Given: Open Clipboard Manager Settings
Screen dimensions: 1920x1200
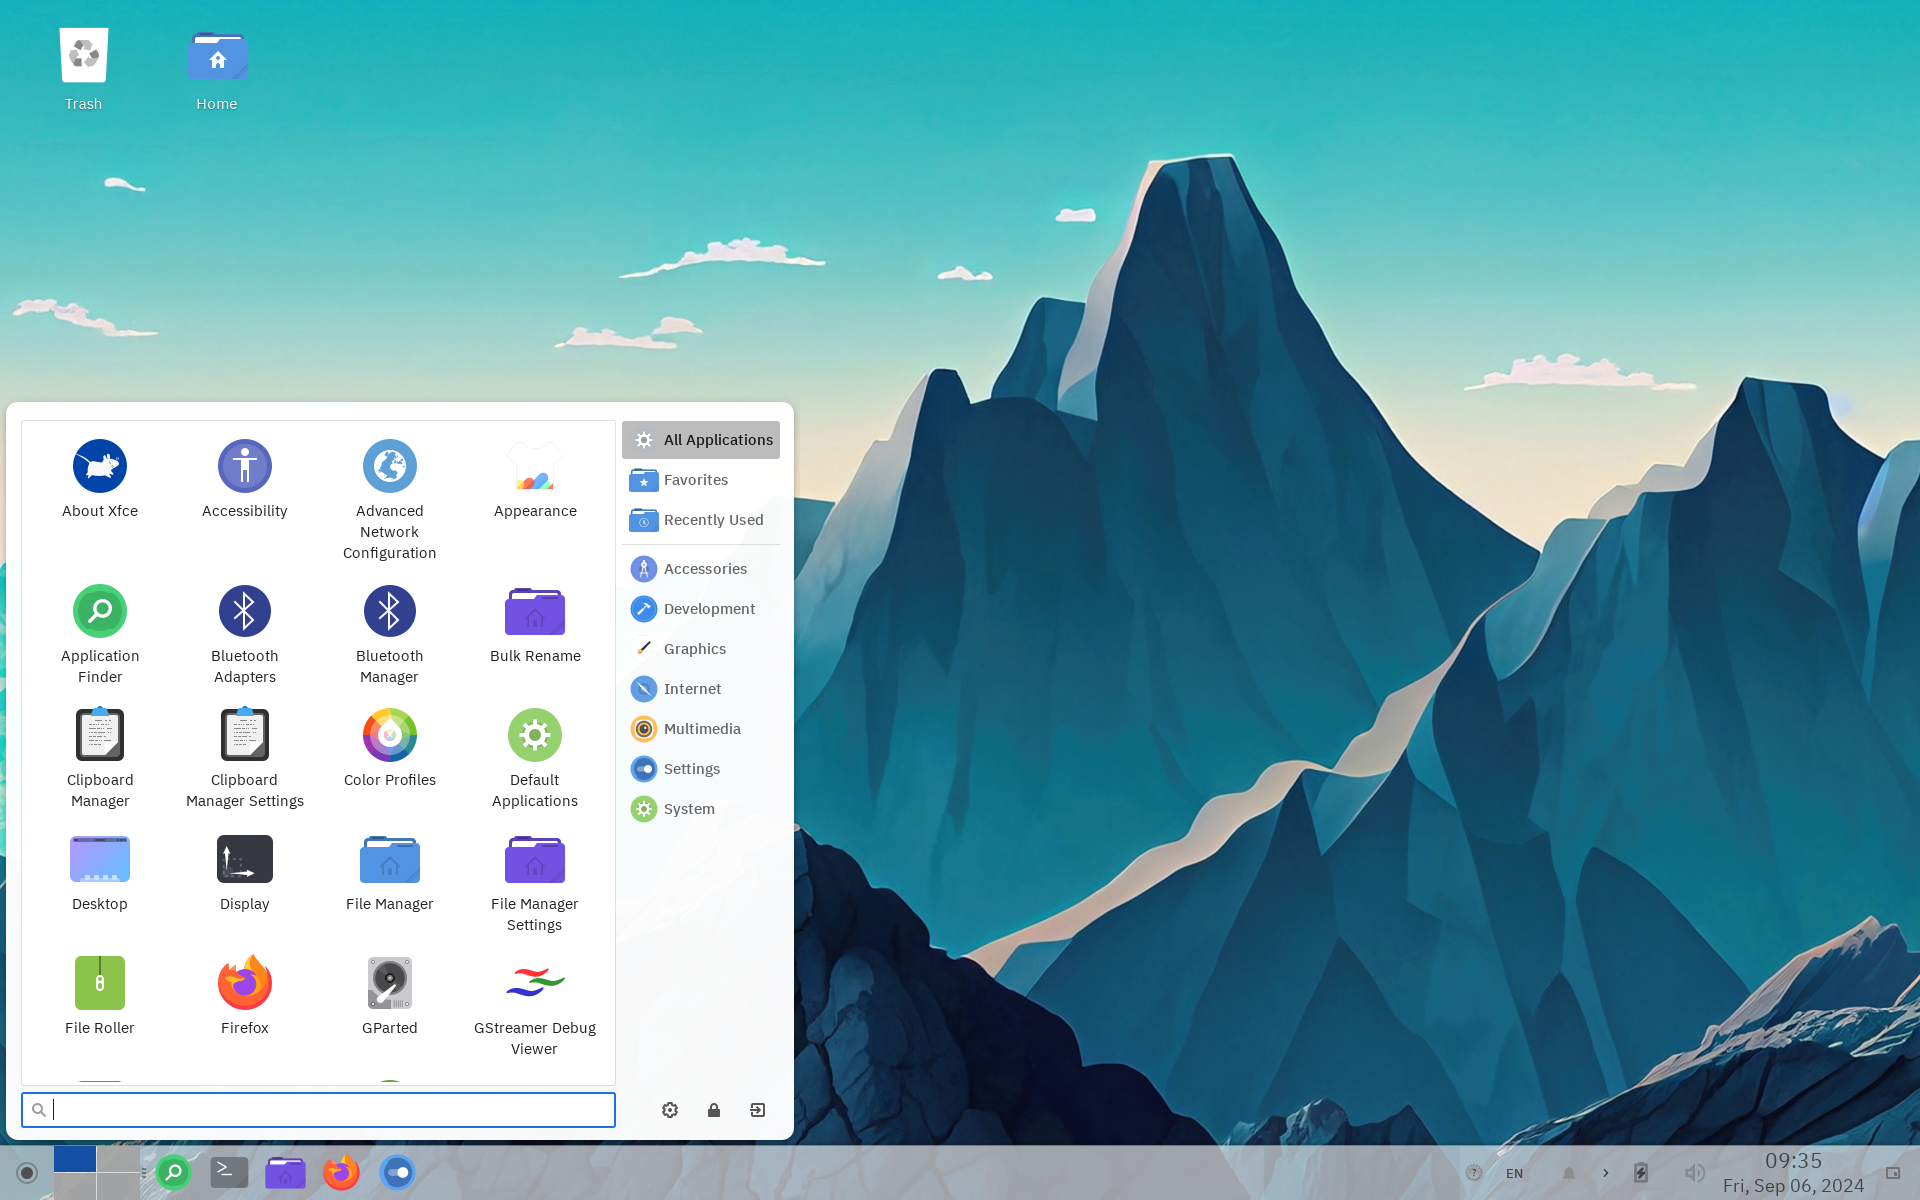Looking at the screenshot, I should (244, 736).
